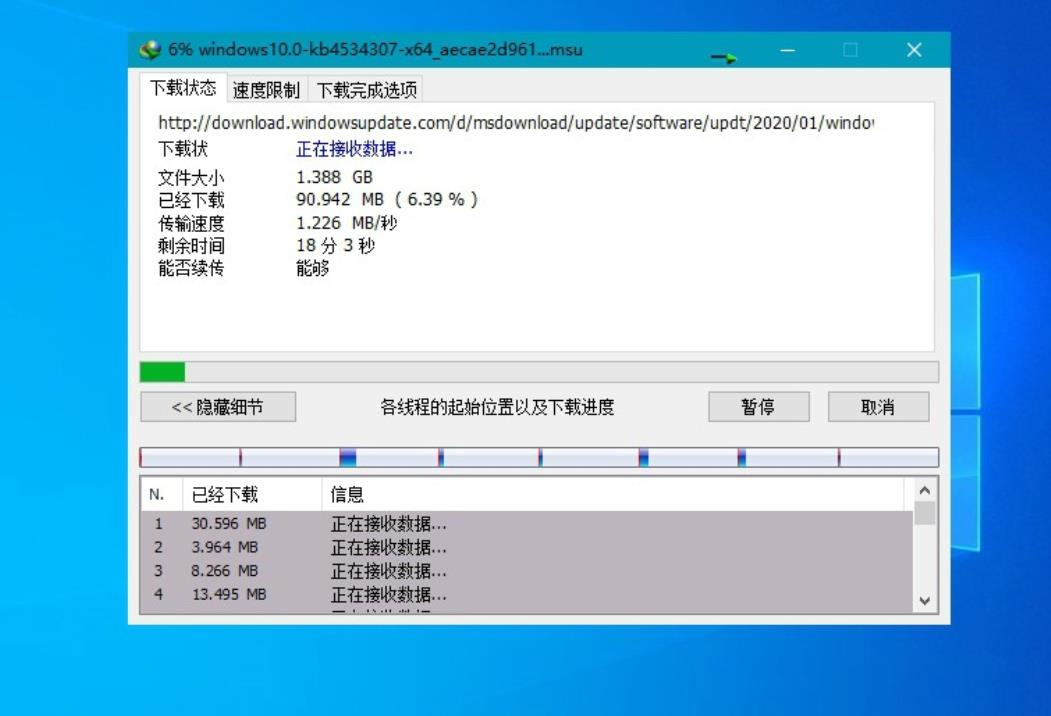The width and height of the screenshot is (1051, 716).
Task: Click the scroll up arrow in thread list
Action: [x=925, y=491]
